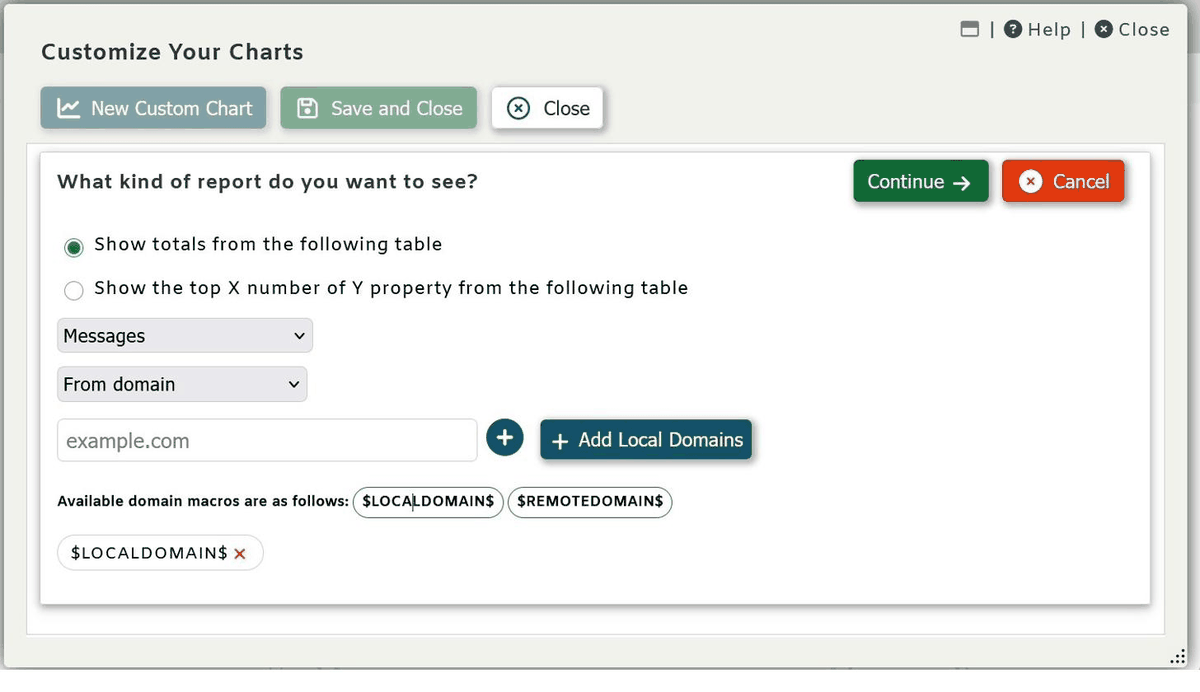1200x692 pixels.
Task: Click Save and Close button
Action: (x=379, y=108)
